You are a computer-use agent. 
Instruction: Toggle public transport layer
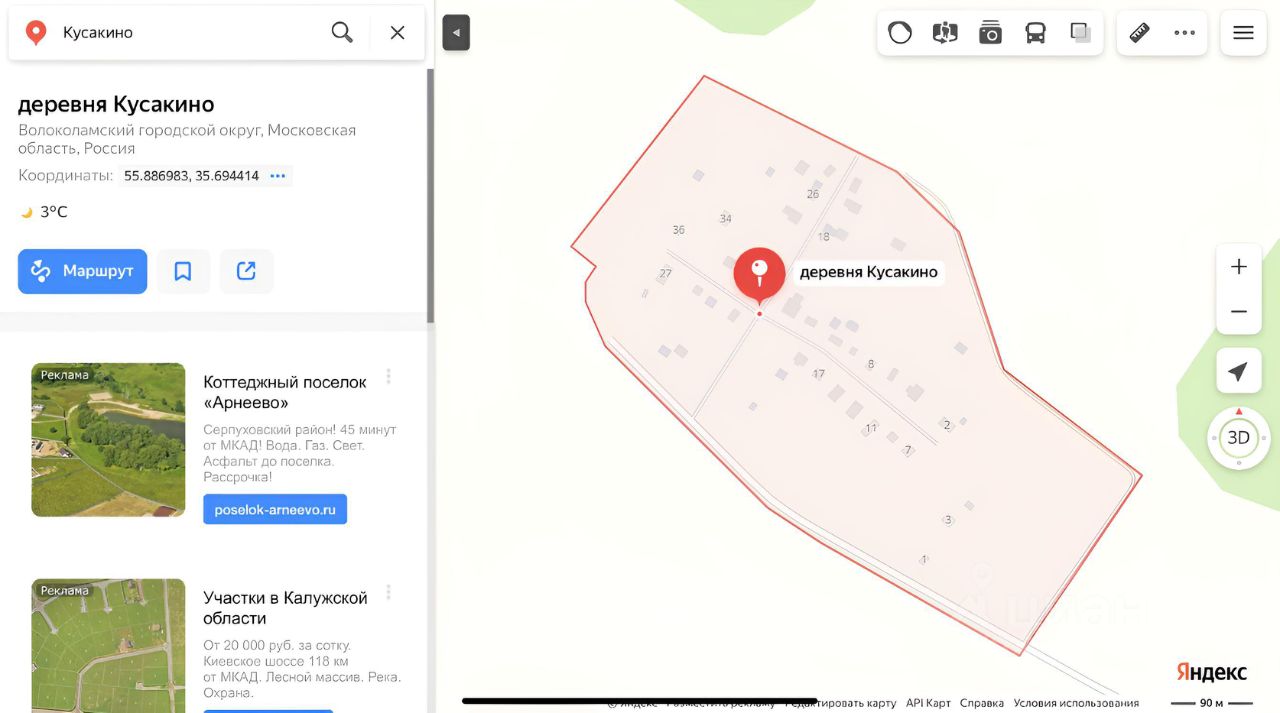click(x=1035, y=33)
